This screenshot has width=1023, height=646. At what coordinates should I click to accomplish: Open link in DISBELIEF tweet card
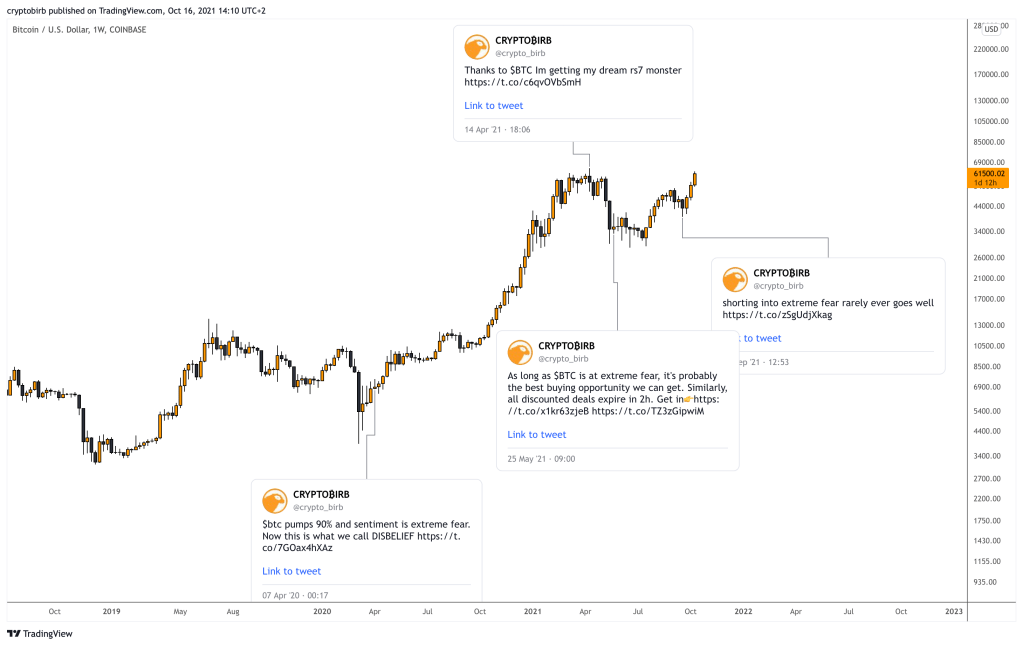[x=291, y=572]
